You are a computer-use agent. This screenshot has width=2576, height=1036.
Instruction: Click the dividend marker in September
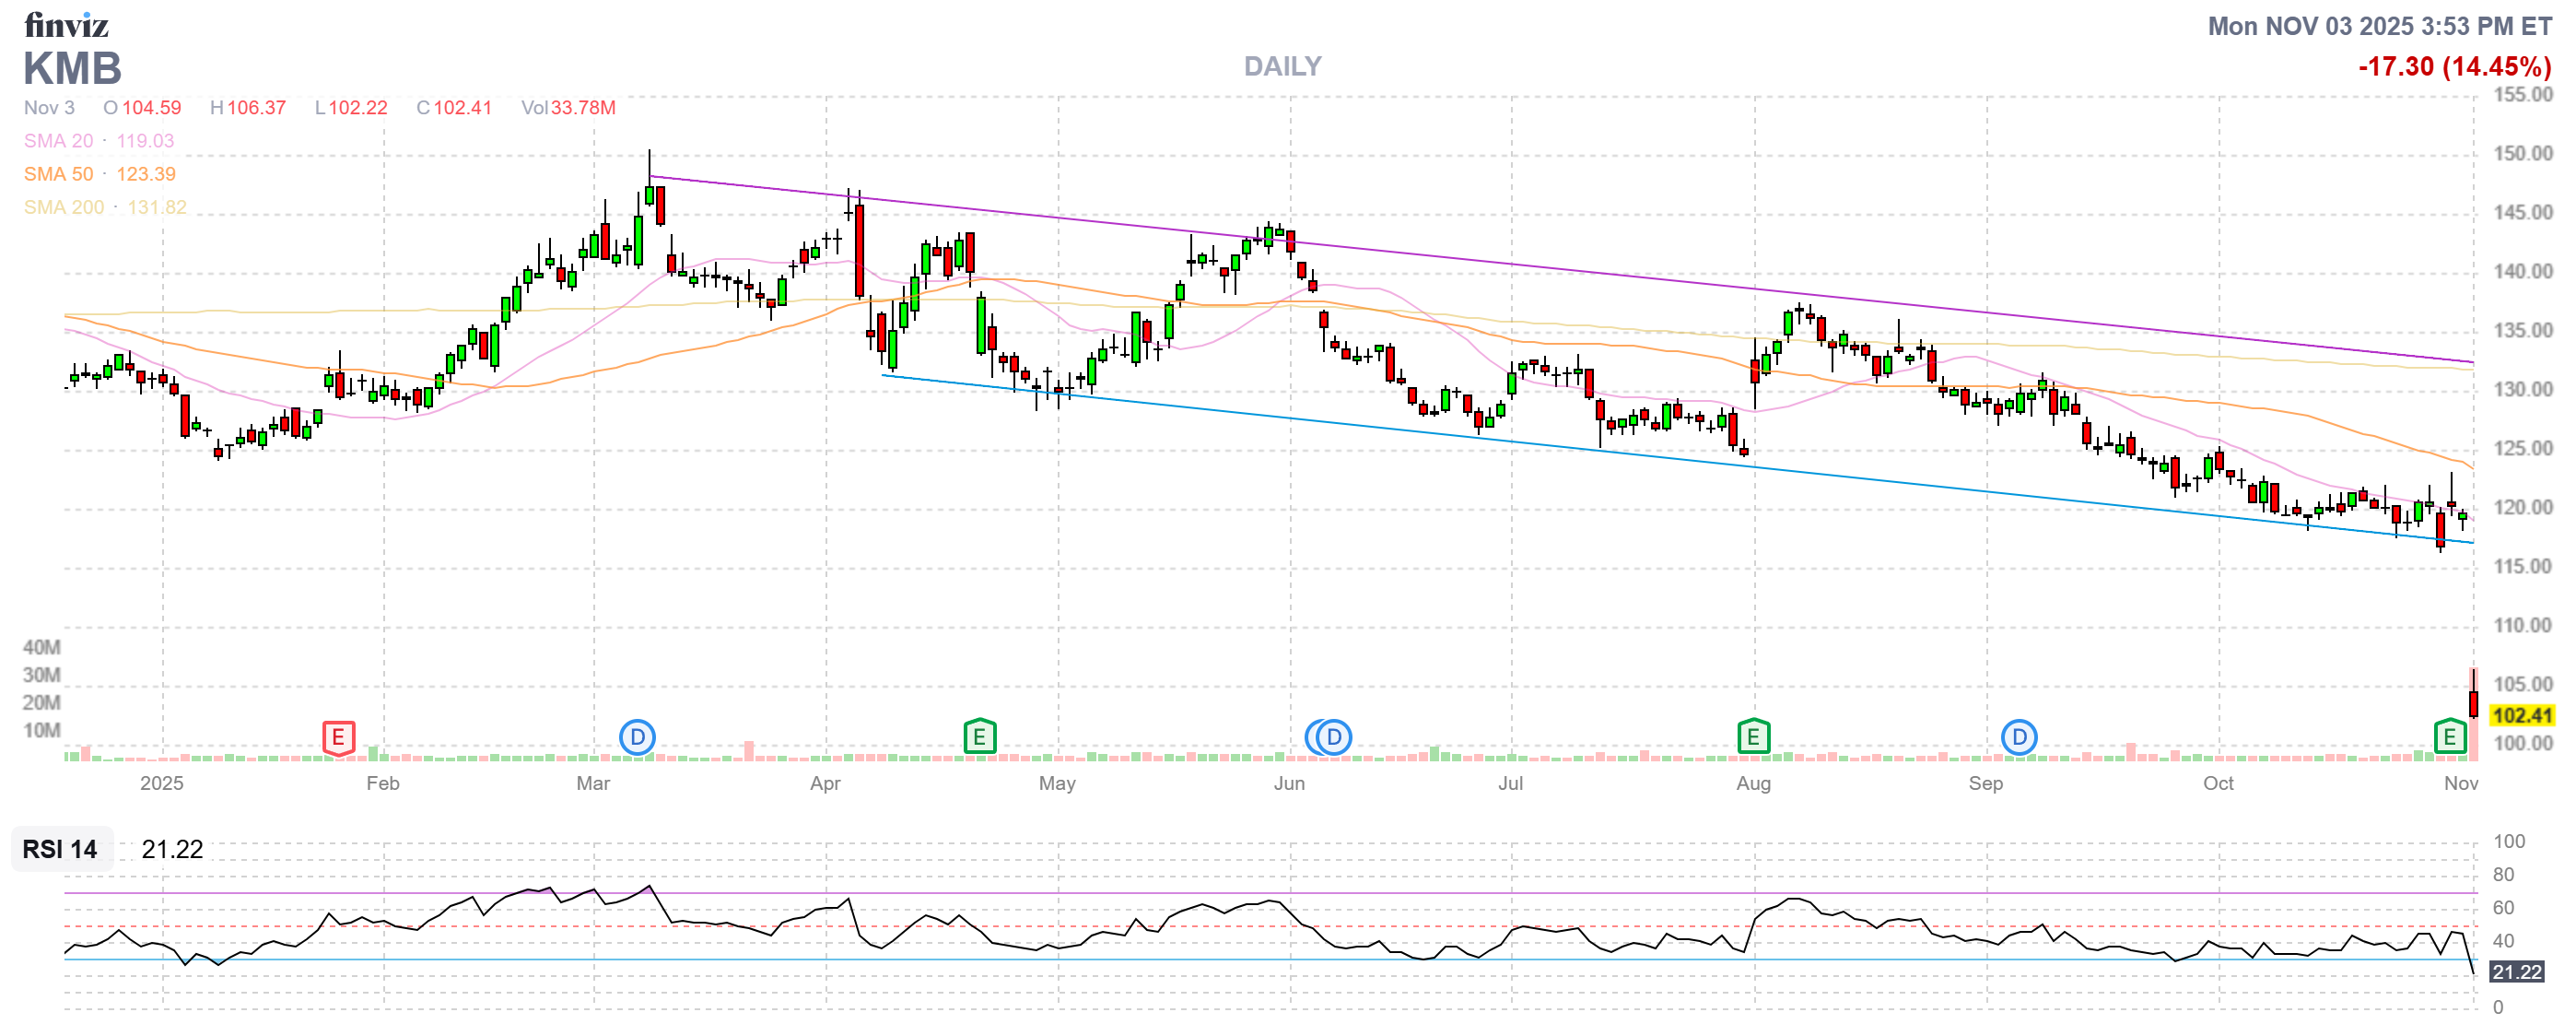pyautogui.click(x=2019, y=738)
